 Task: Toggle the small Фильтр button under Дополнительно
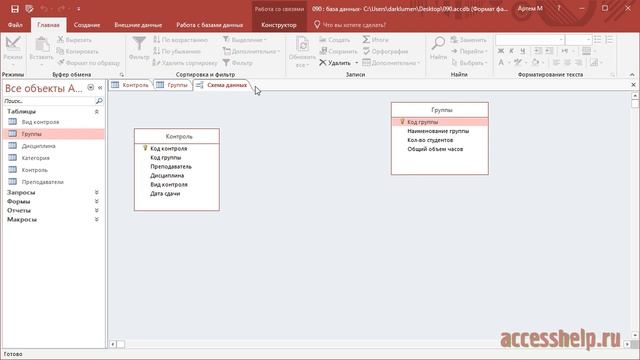coord(238,62)
